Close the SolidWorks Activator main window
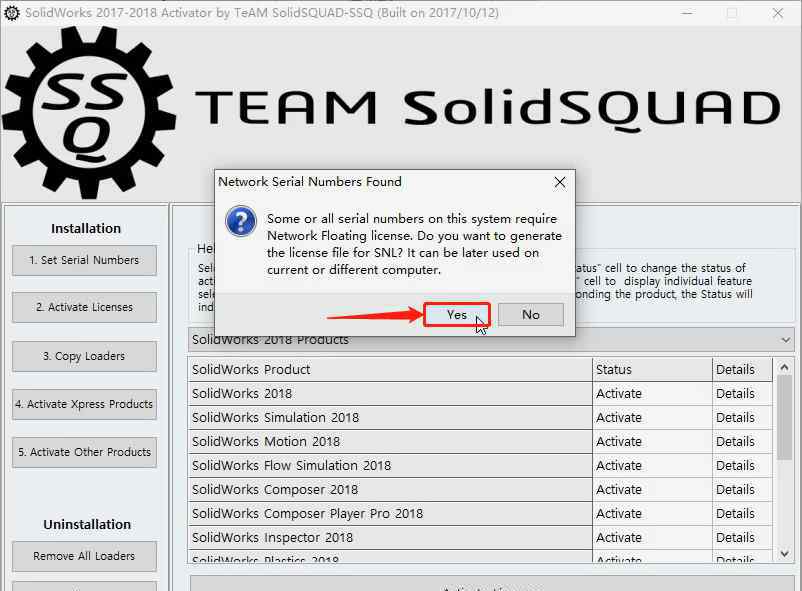The height and width of the screenshot is (591, 802). (778, 13)
